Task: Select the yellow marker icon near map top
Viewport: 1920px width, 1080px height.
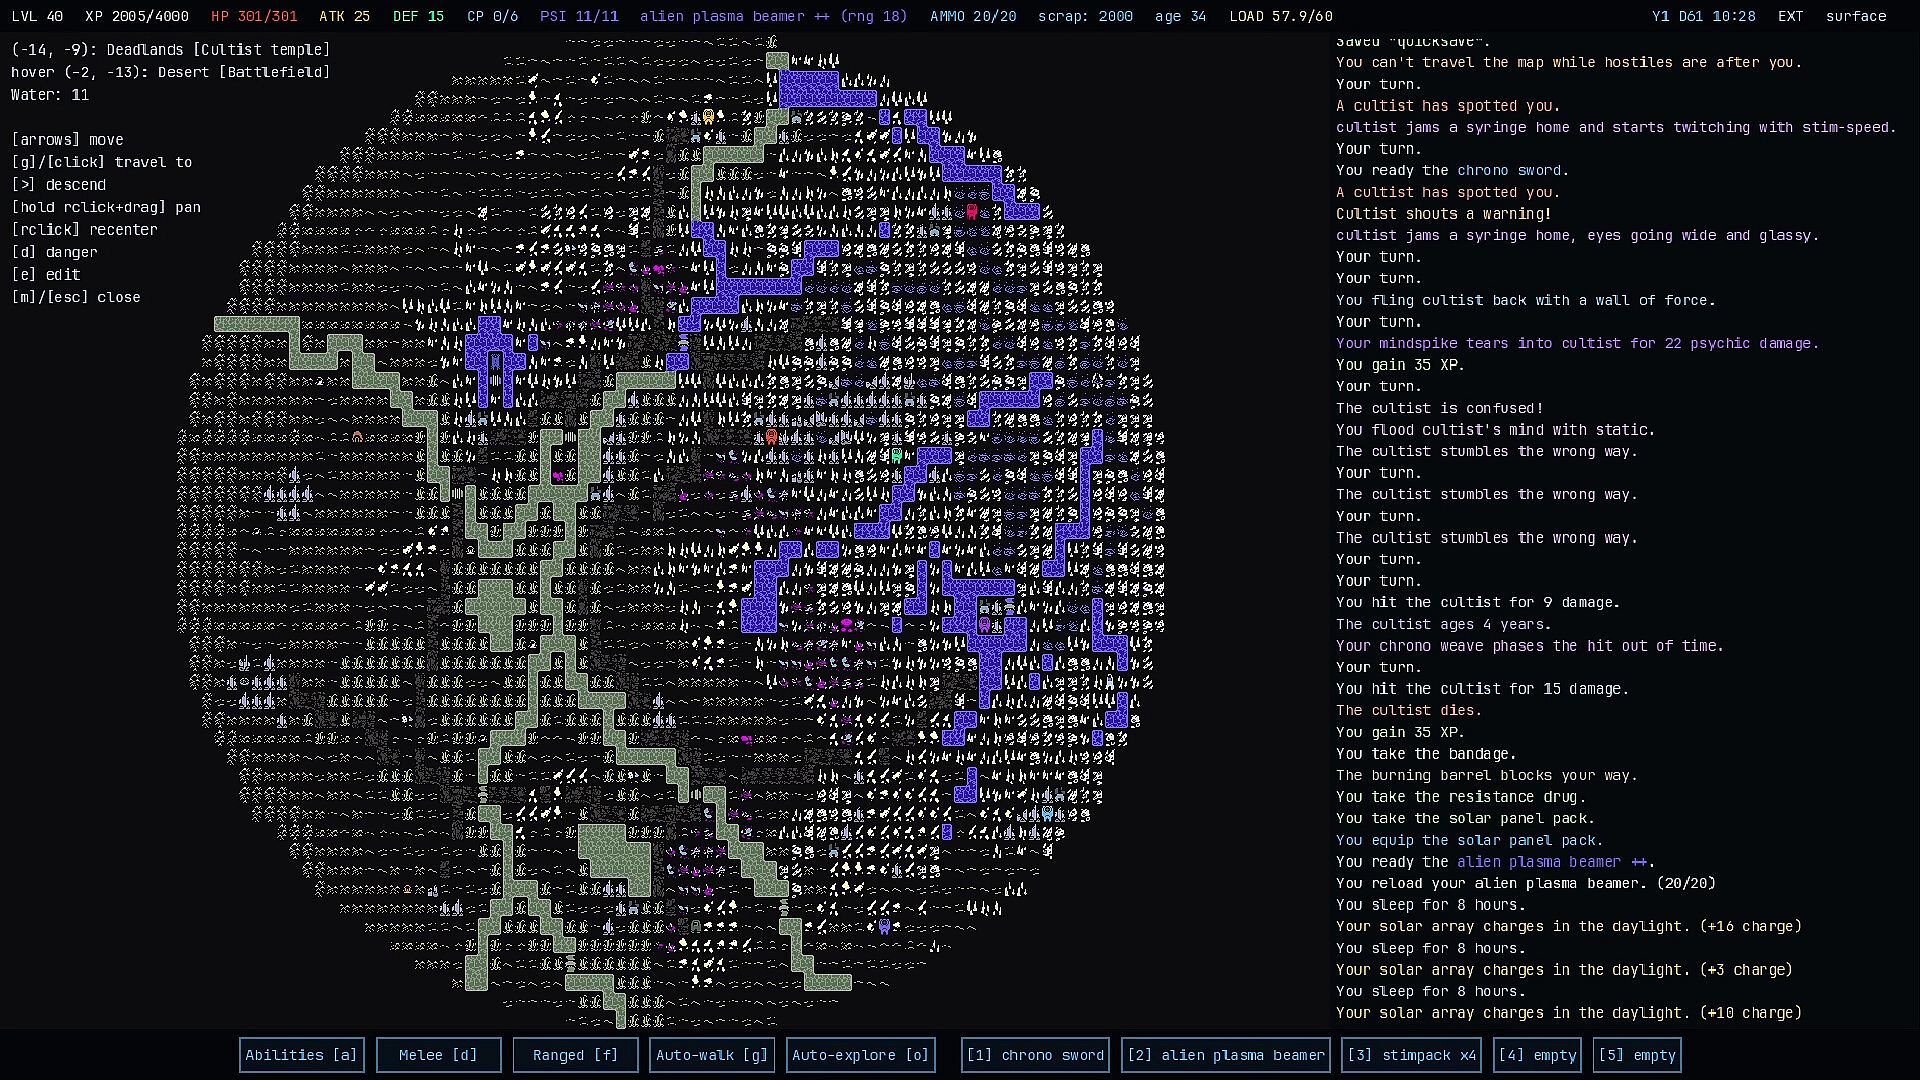Action: tap(709, 117)
